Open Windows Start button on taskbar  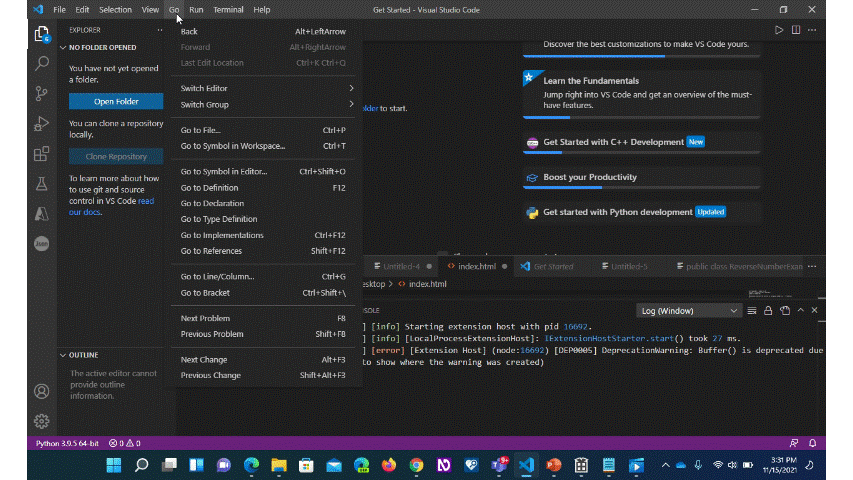(x=114, y=465)
